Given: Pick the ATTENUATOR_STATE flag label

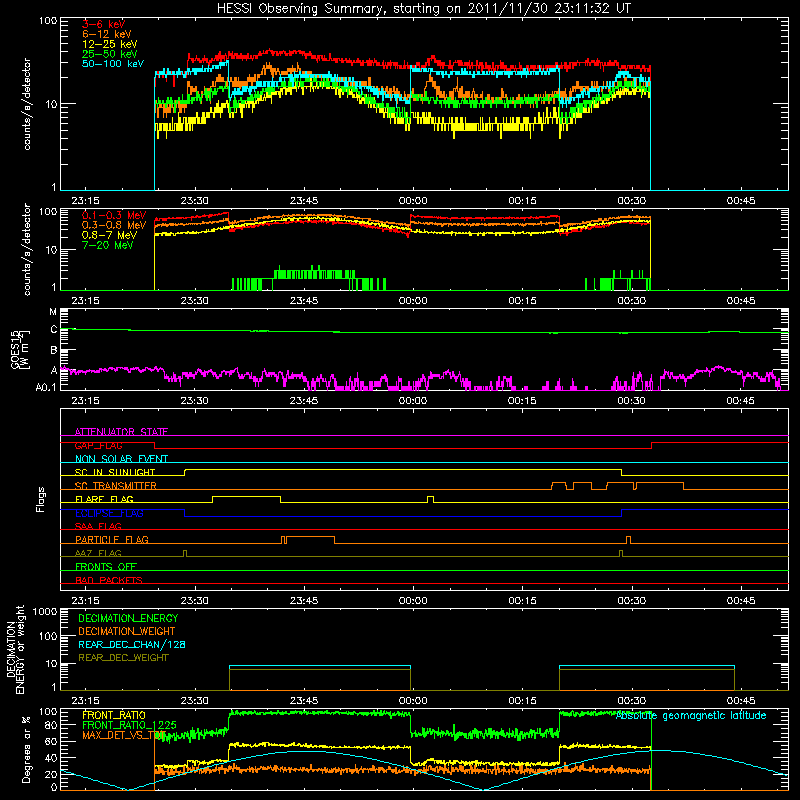Looking at the screenshot, I should pos(121,432).
